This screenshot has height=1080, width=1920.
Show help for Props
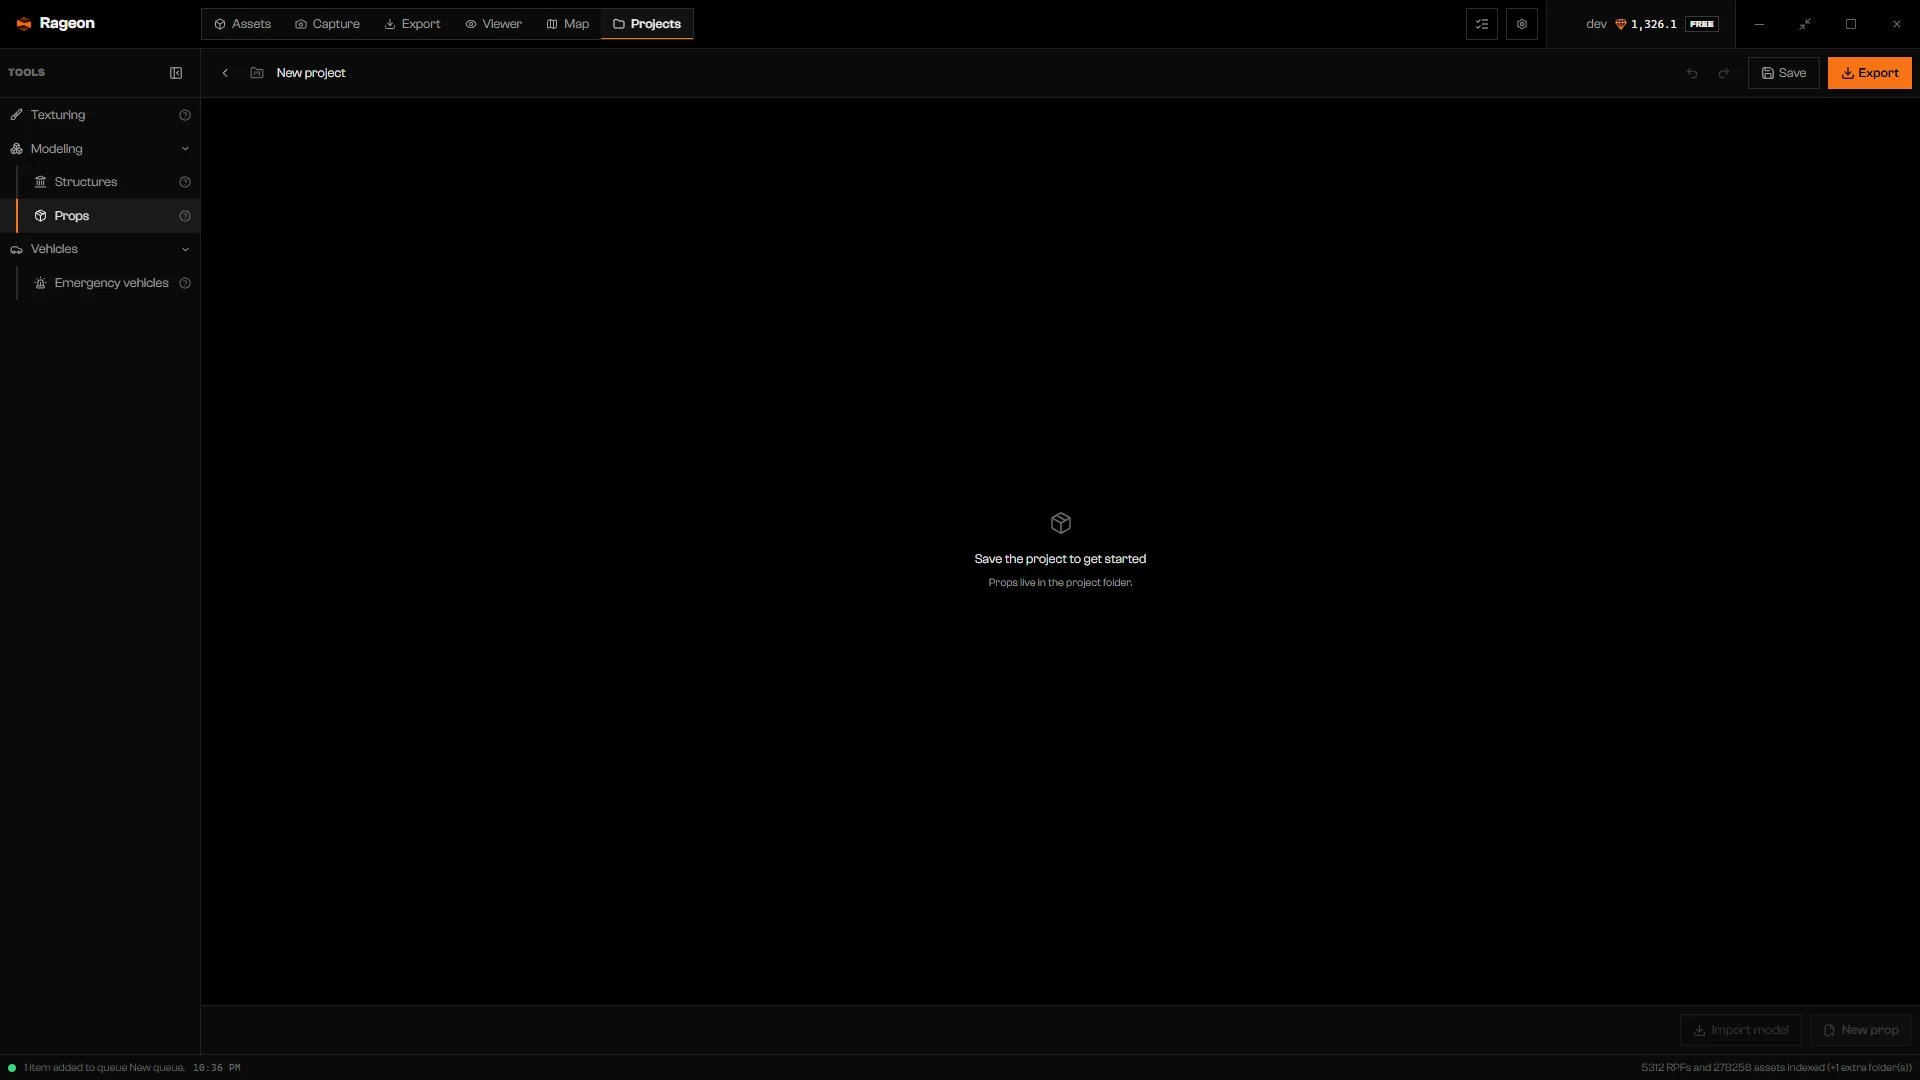coord(185,216)
